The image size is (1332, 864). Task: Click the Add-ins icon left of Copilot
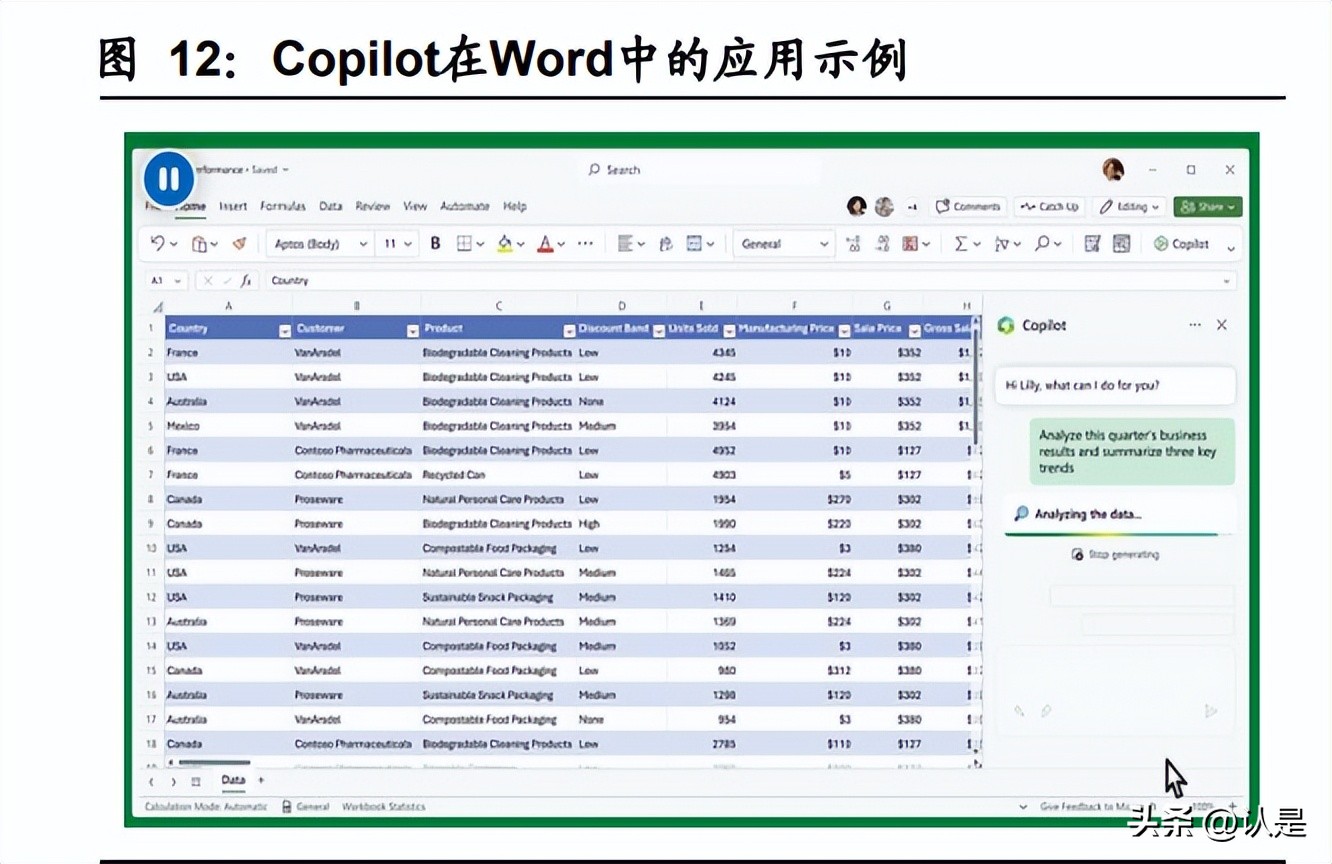(1093, 243)
